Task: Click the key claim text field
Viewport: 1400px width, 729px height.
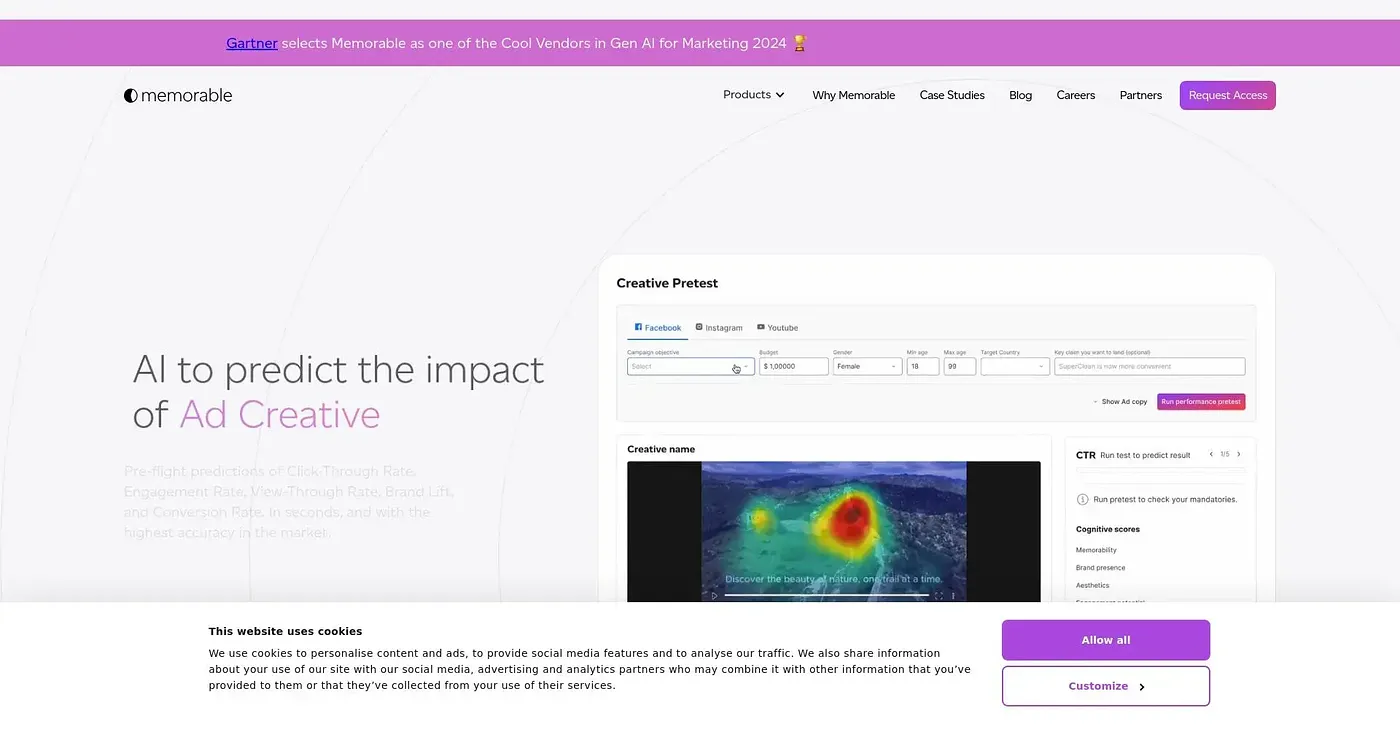Action: click(1150, 367)
